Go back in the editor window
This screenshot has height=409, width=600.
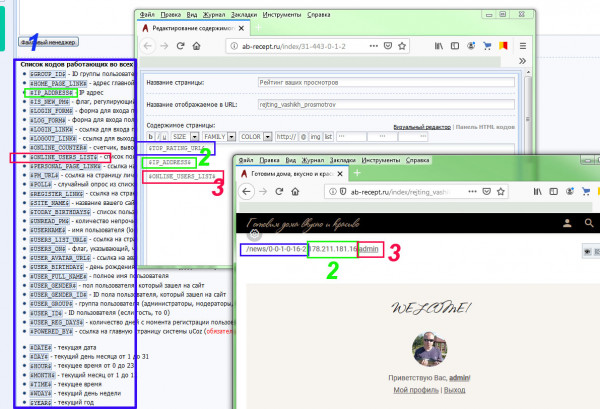pos(148,46)
